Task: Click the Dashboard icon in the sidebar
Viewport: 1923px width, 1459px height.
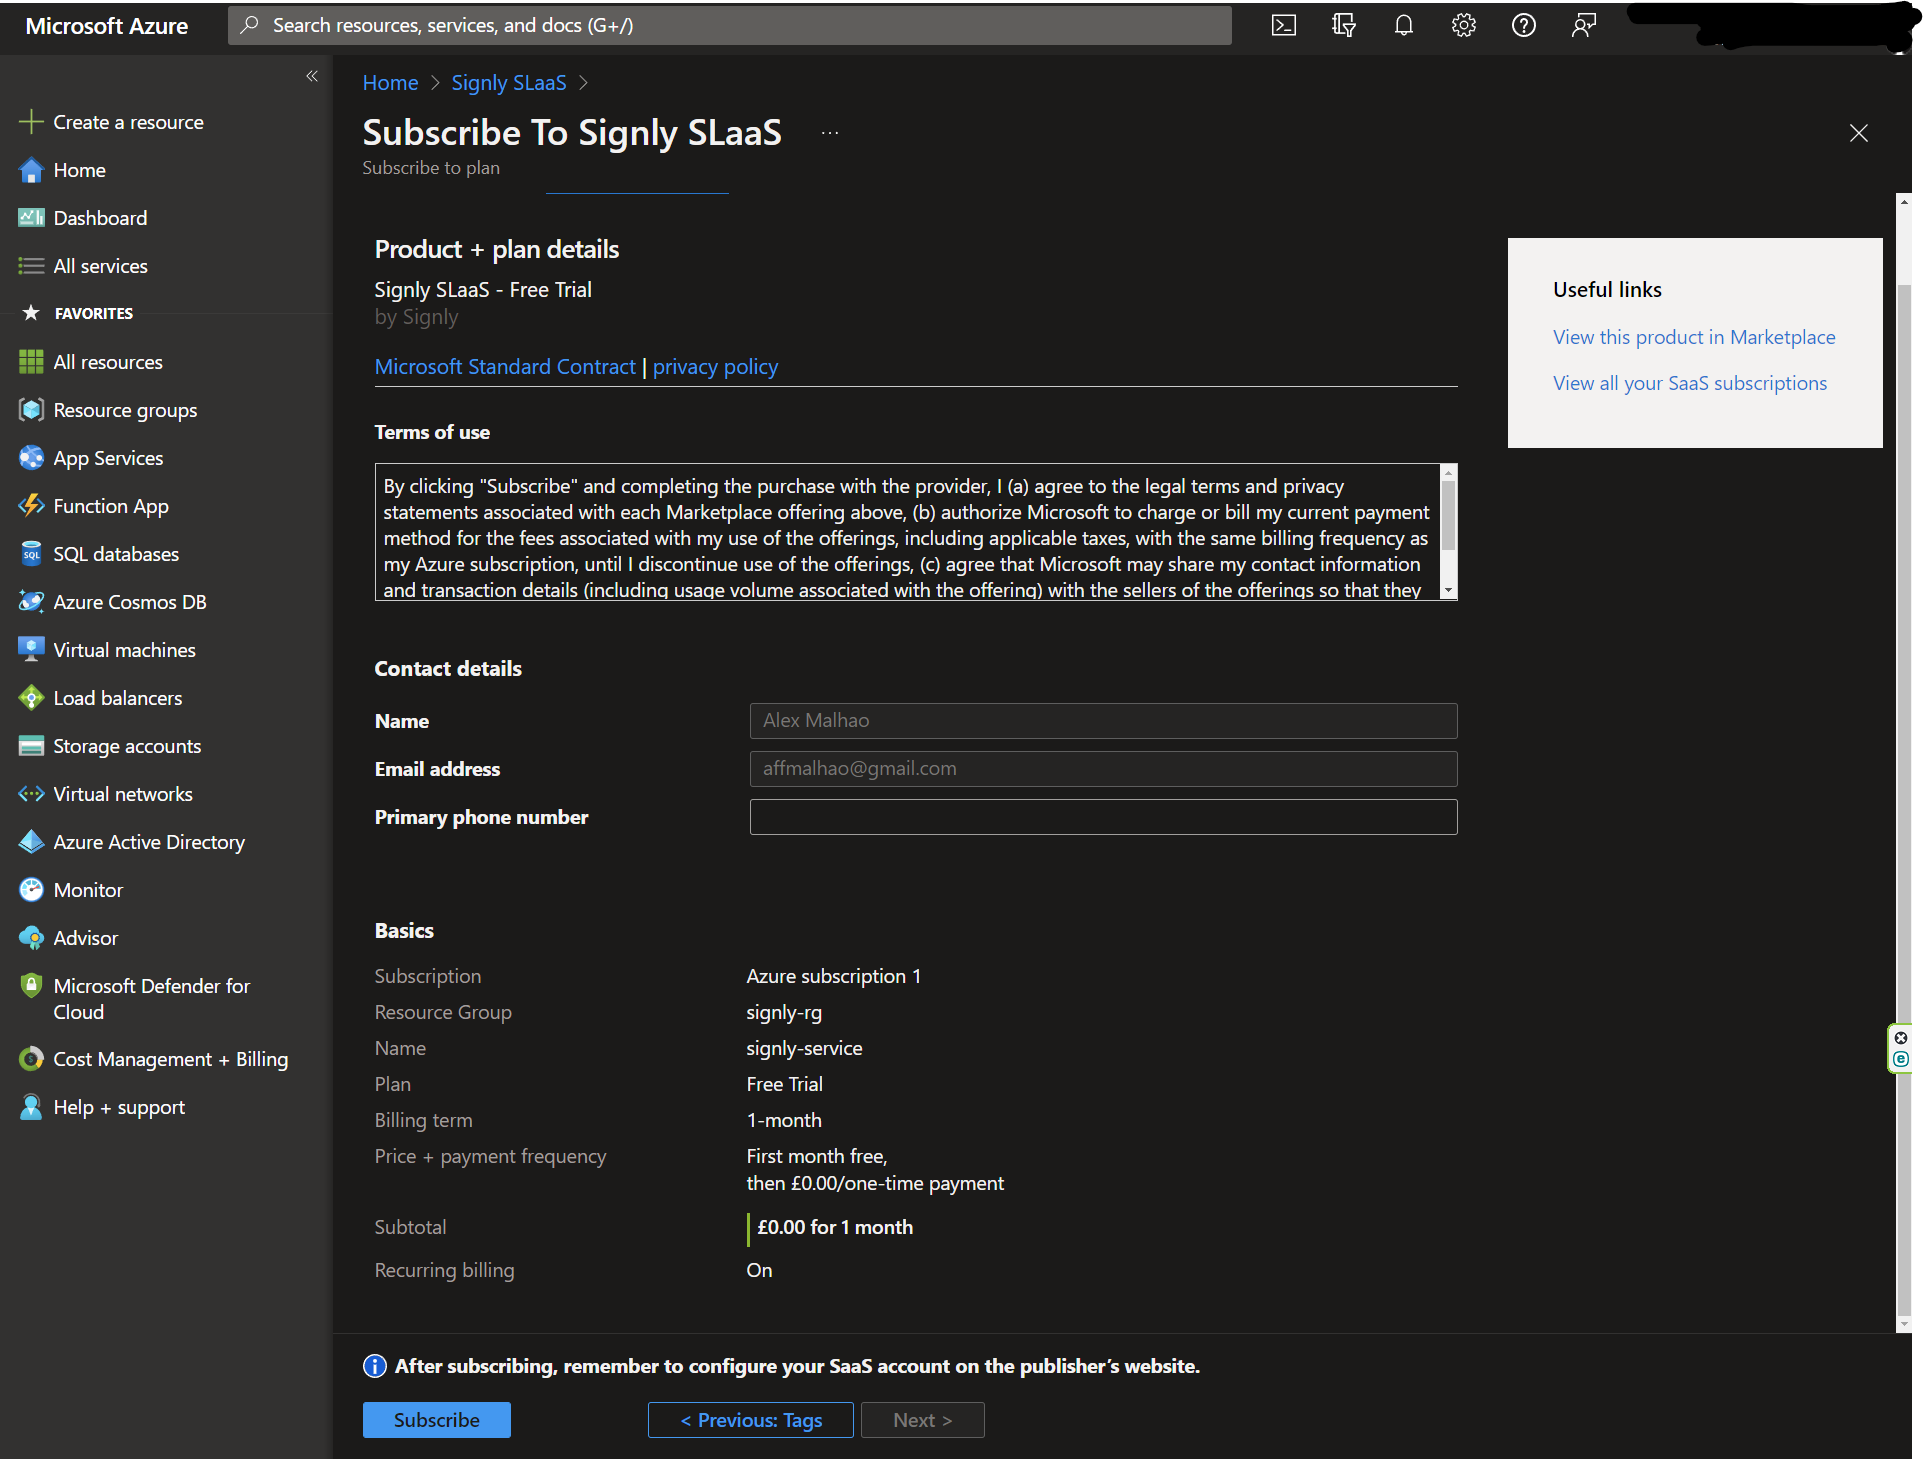Action: point(31,218)
